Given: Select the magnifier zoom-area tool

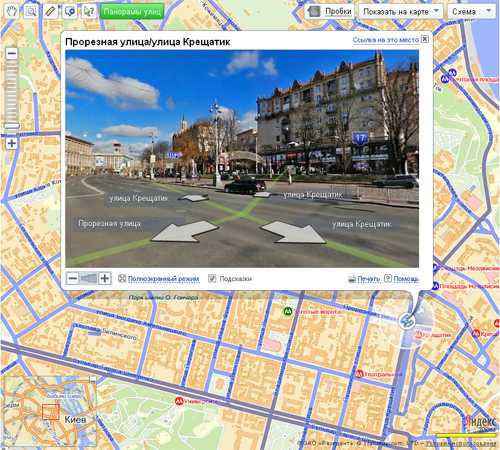Looking at the screenshot, I should click(x=31, y=11).
